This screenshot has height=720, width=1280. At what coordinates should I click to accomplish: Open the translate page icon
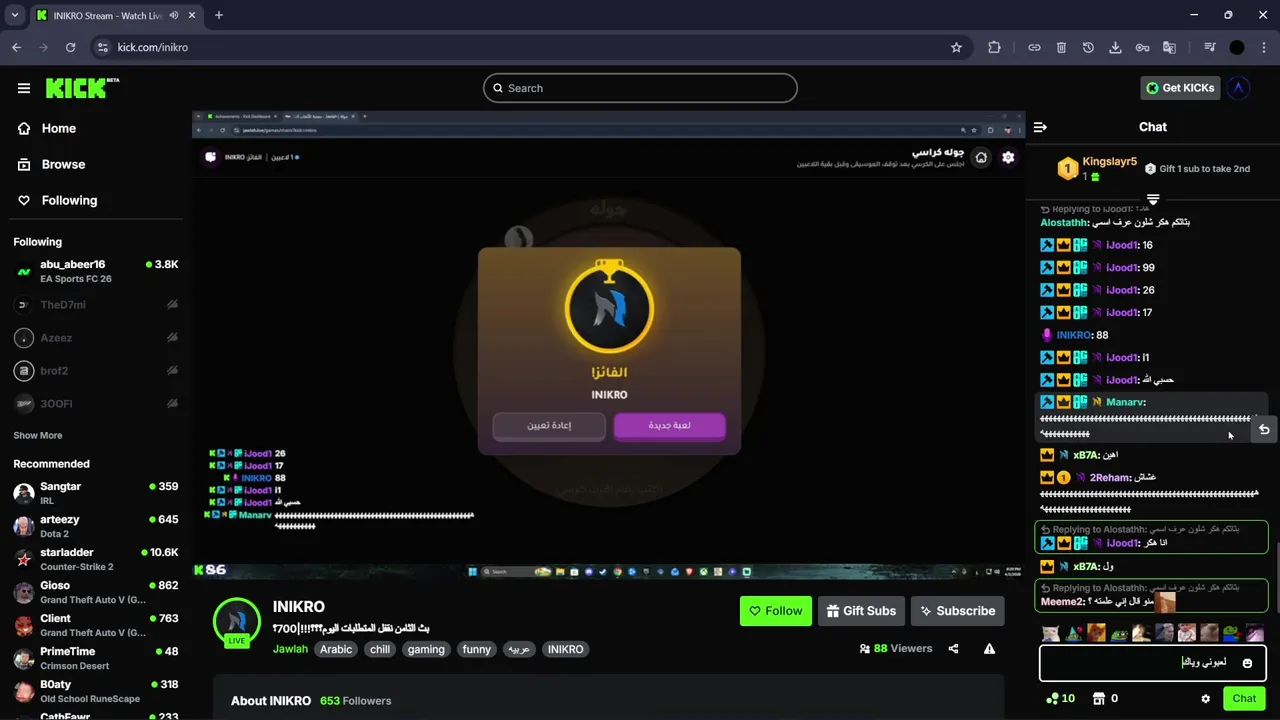(x=1169, y=47)
